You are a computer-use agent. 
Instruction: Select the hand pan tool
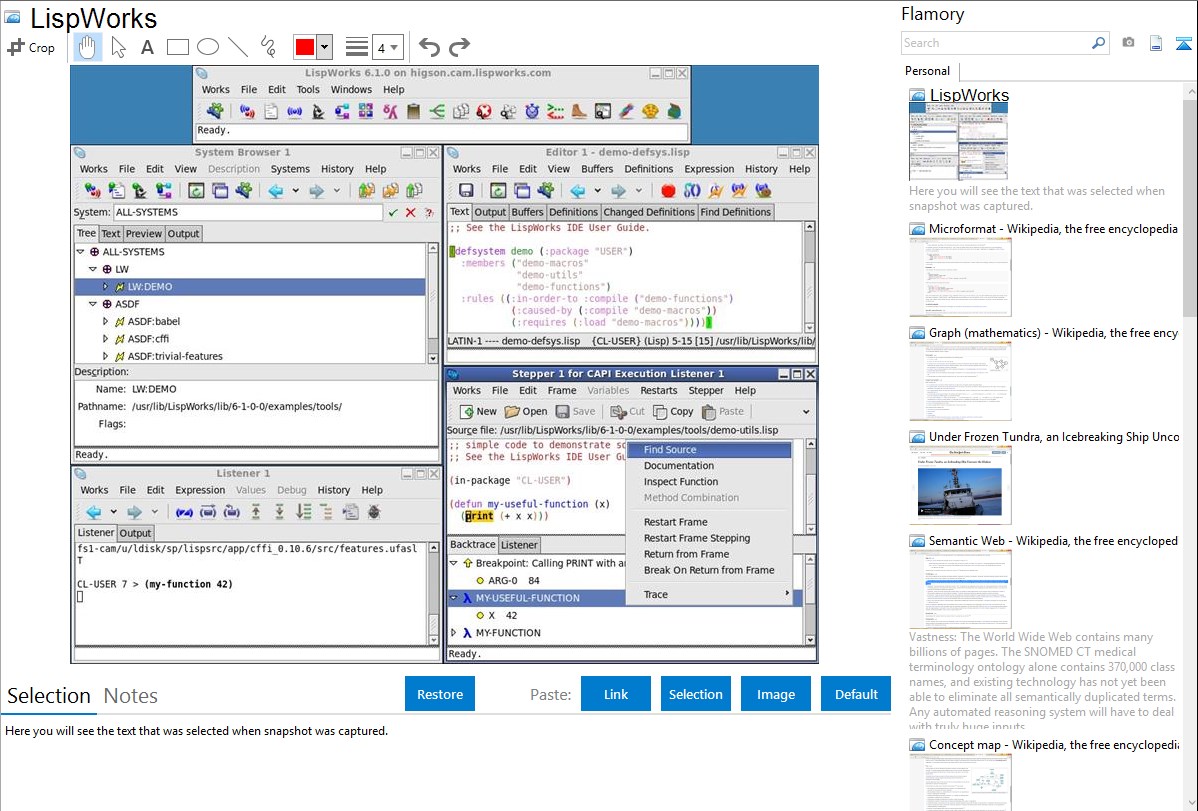click(x=88, y=47)
